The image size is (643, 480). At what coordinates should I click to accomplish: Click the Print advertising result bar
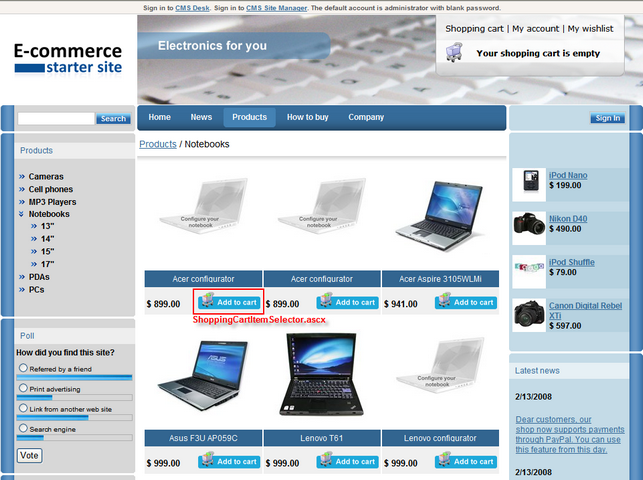(75, 398)
